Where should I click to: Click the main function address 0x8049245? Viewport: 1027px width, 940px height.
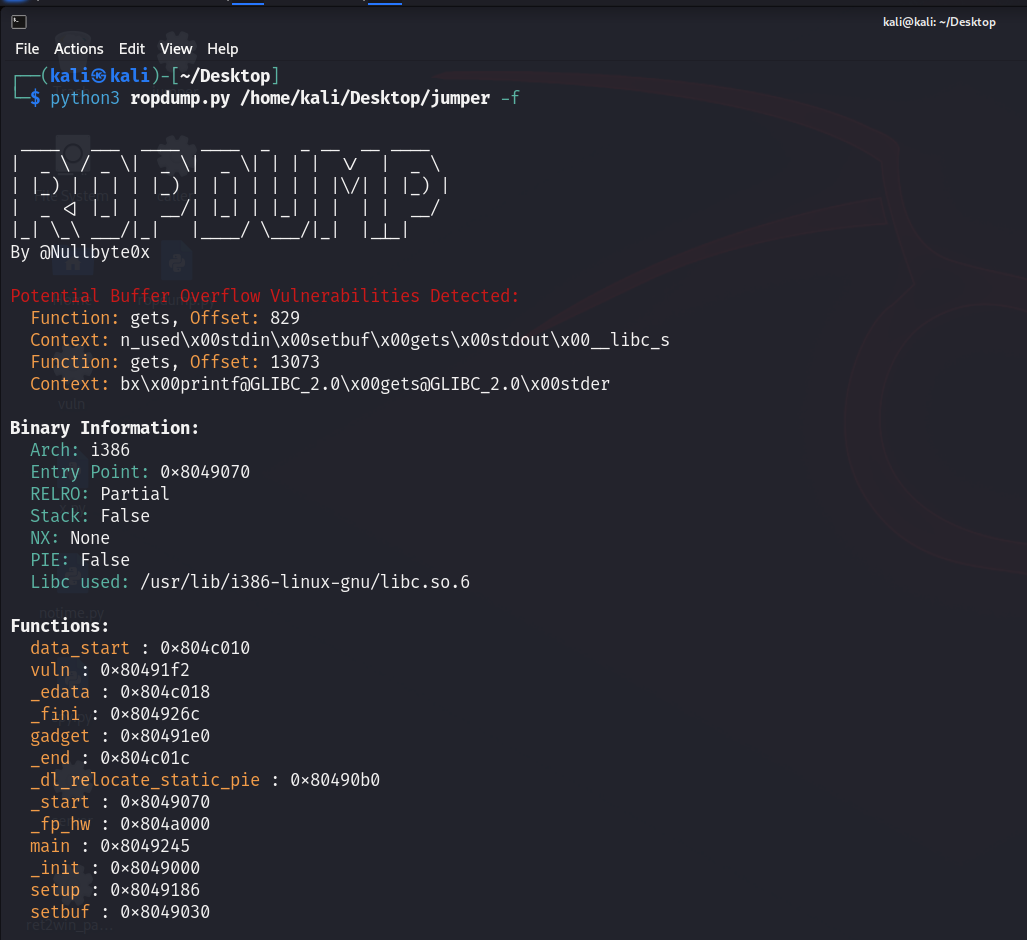145,846
